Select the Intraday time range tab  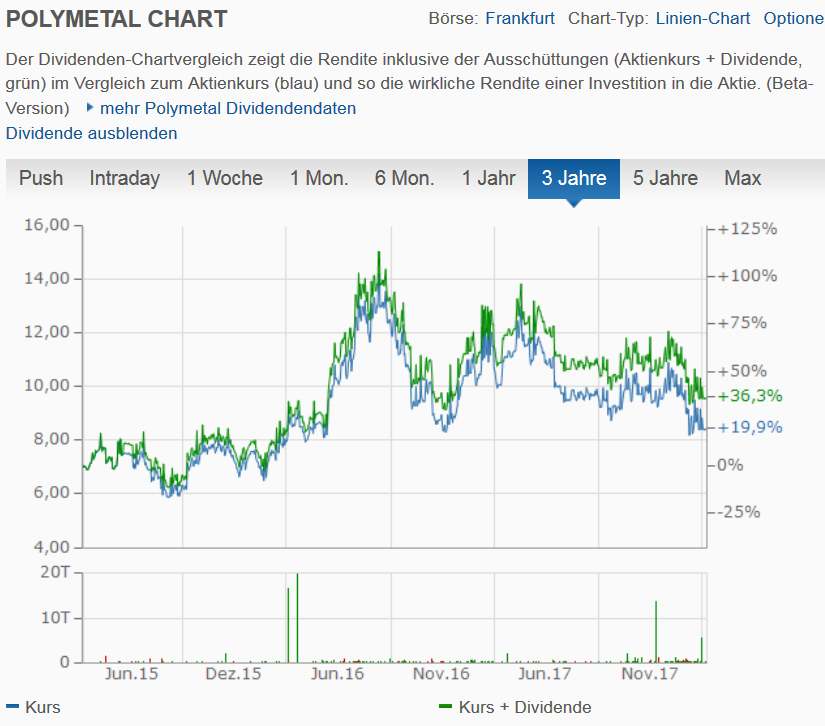coord(125,178)
